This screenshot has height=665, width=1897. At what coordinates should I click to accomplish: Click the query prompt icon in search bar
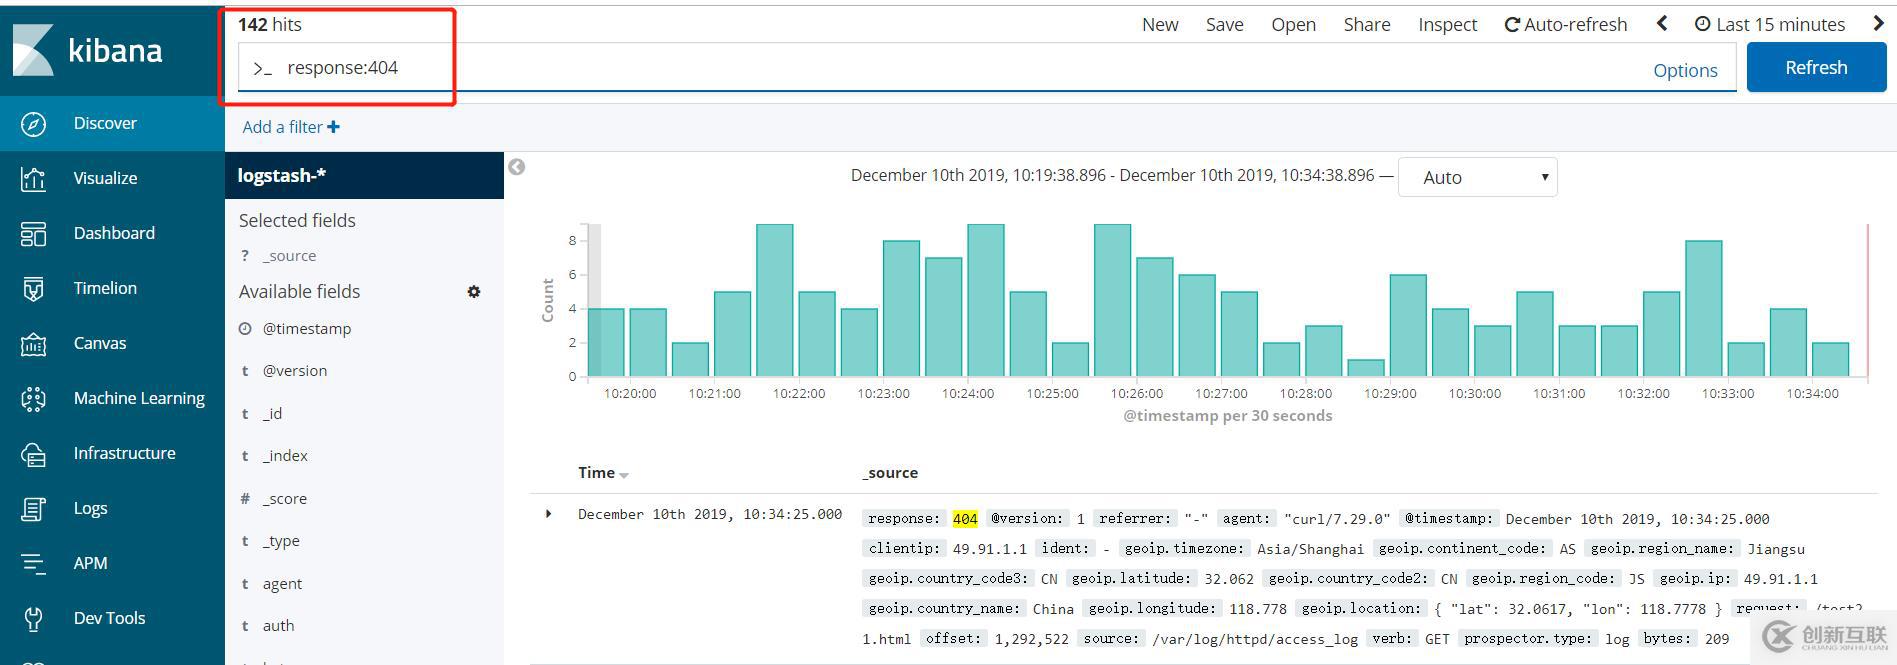[x=262, y=68]
